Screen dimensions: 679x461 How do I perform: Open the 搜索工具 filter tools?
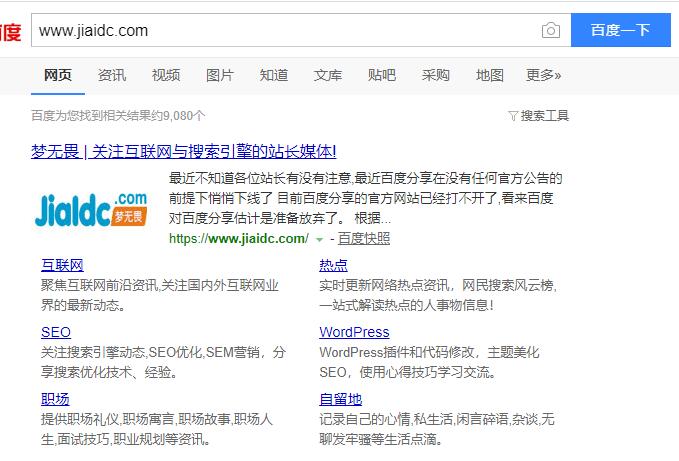coord(539,115)
